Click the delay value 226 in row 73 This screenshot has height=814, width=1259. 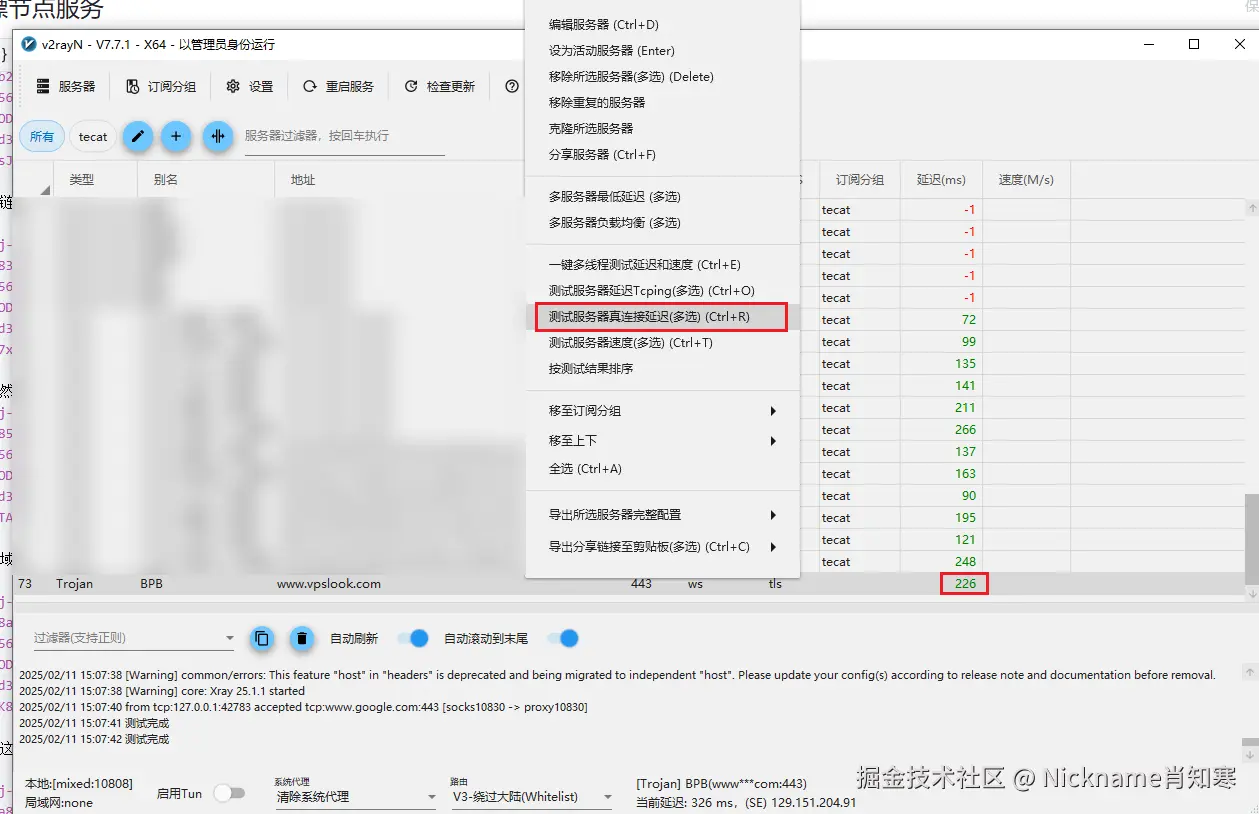coord(965,584)
